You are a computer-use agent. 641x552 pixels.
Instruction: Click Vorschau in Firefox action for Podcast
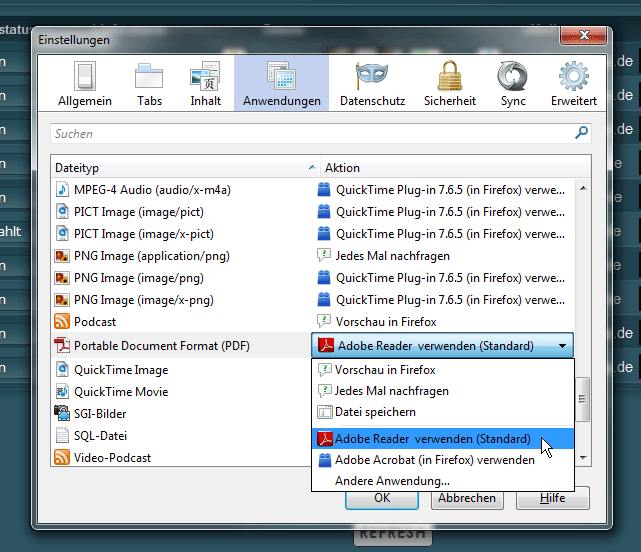(x=377, y=322)
